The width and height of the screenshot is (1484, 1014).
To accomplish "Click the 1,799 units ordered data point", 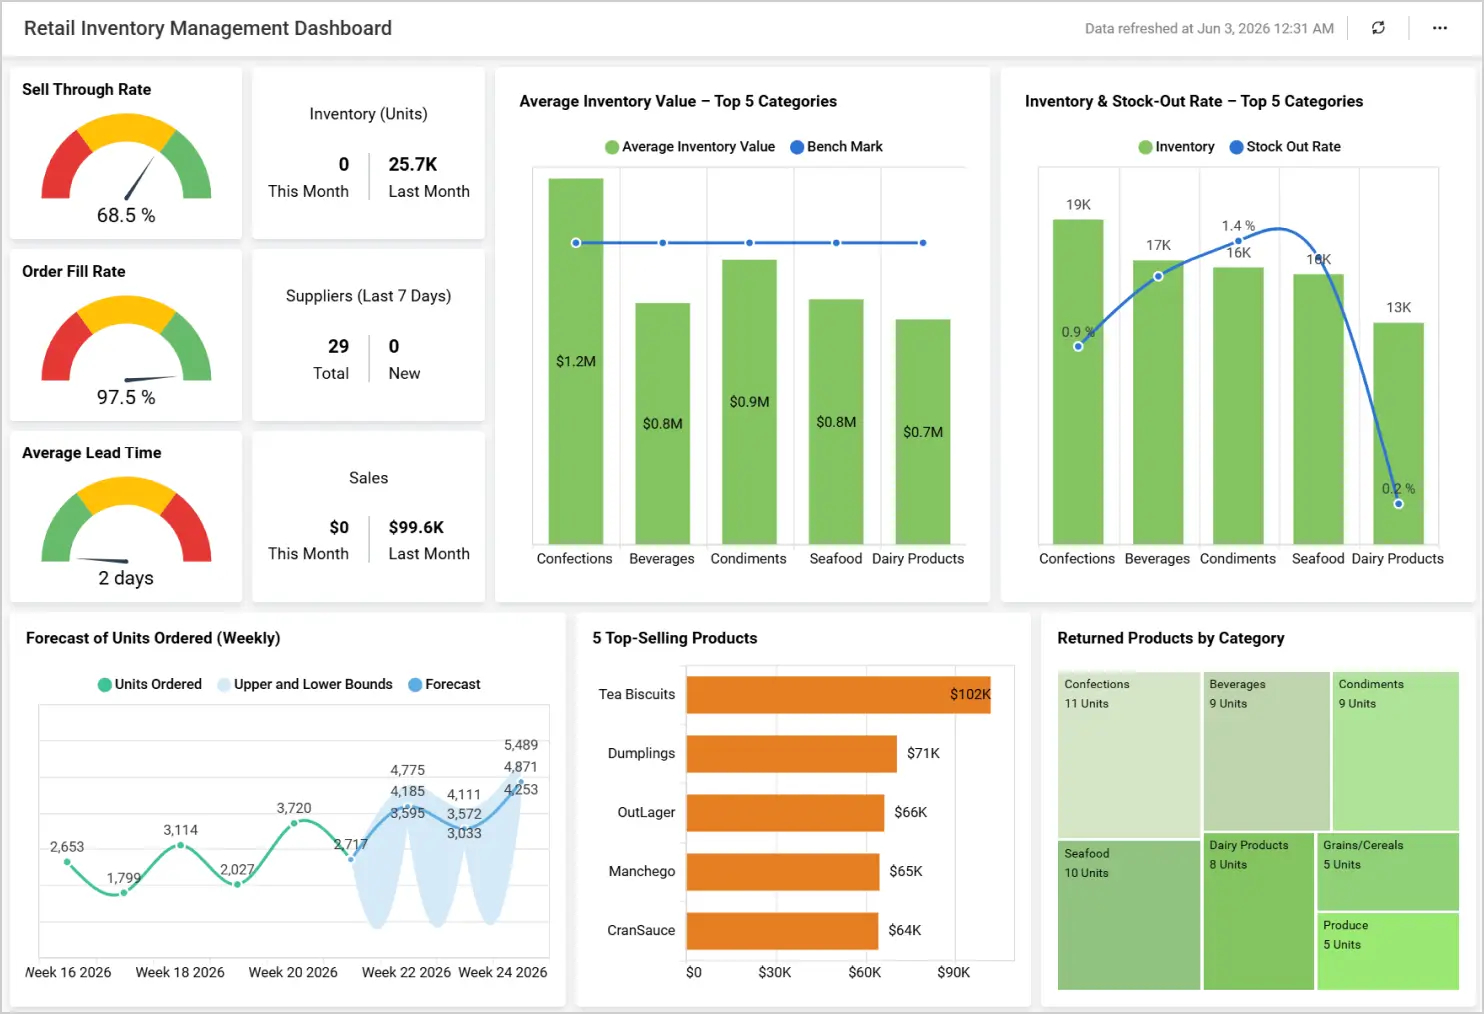I will tap(124, 892).
